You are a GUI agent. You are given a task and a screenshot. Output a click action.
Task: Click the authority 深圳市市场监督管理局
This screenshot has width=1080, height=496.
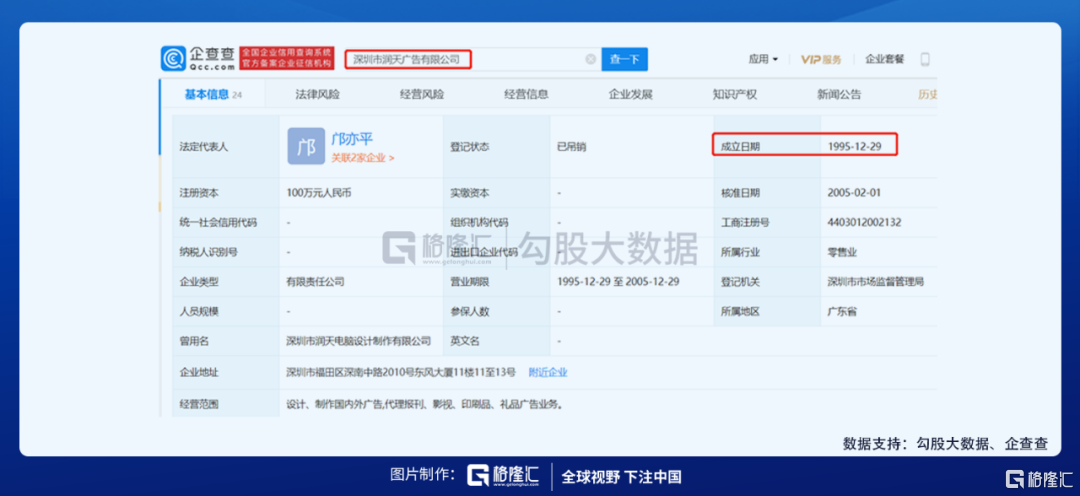pos(875,281)
